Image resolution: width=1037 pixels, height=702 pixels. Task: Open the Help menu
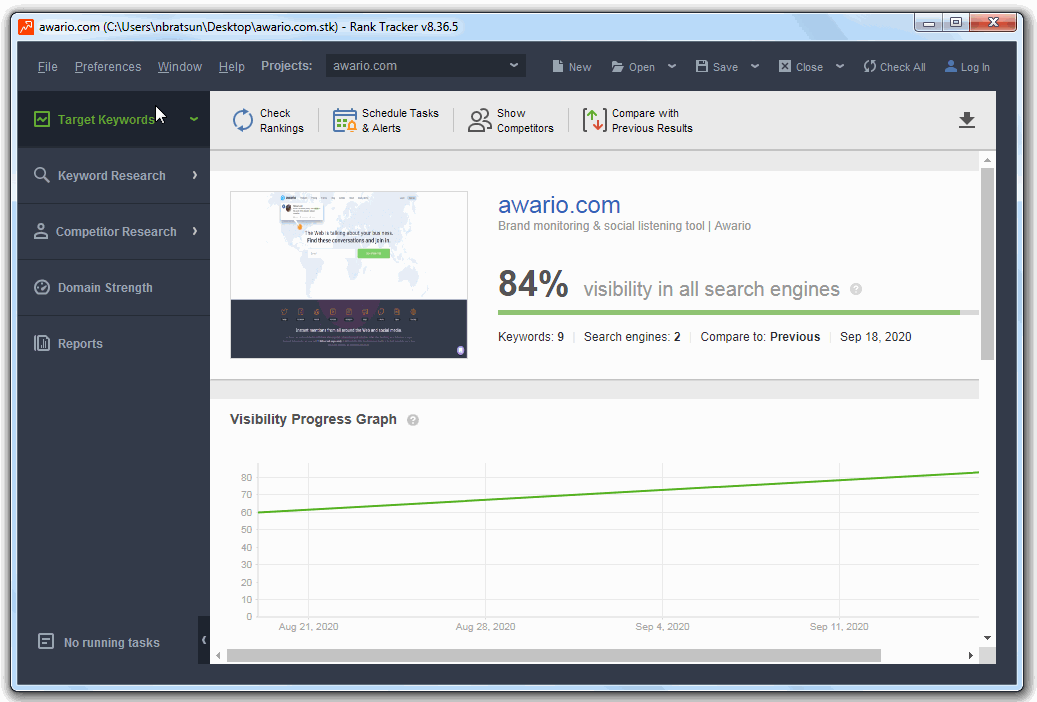(x=231, y=67)
